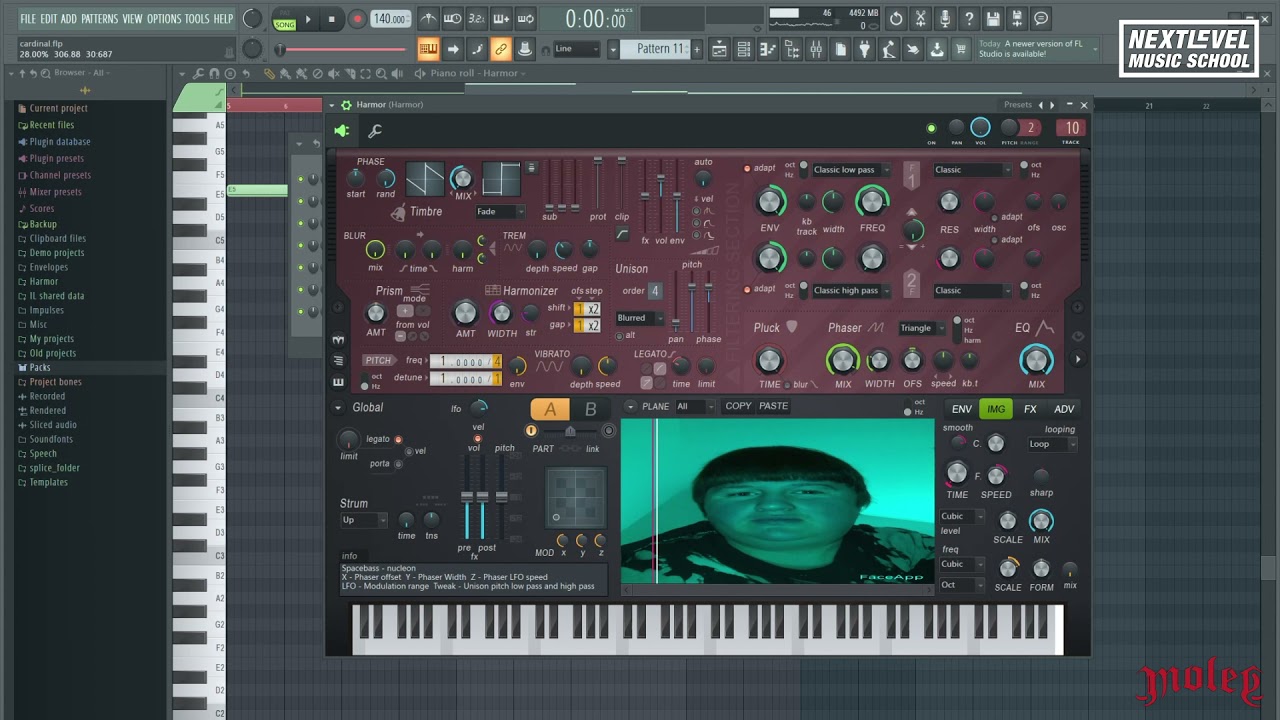Adjust the A/B part mix slider

click(570, 431)
